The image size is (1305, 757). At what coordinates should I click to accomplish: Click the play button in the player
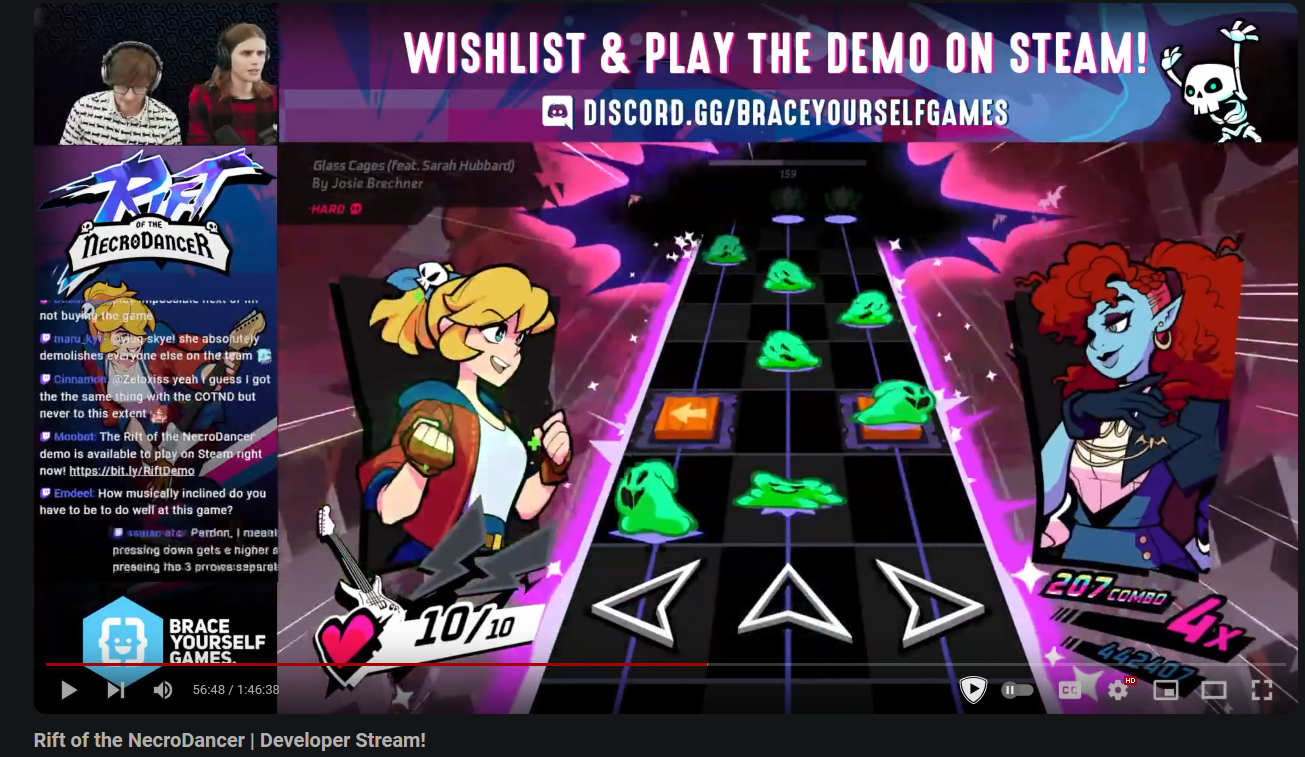tap(69, 690)
